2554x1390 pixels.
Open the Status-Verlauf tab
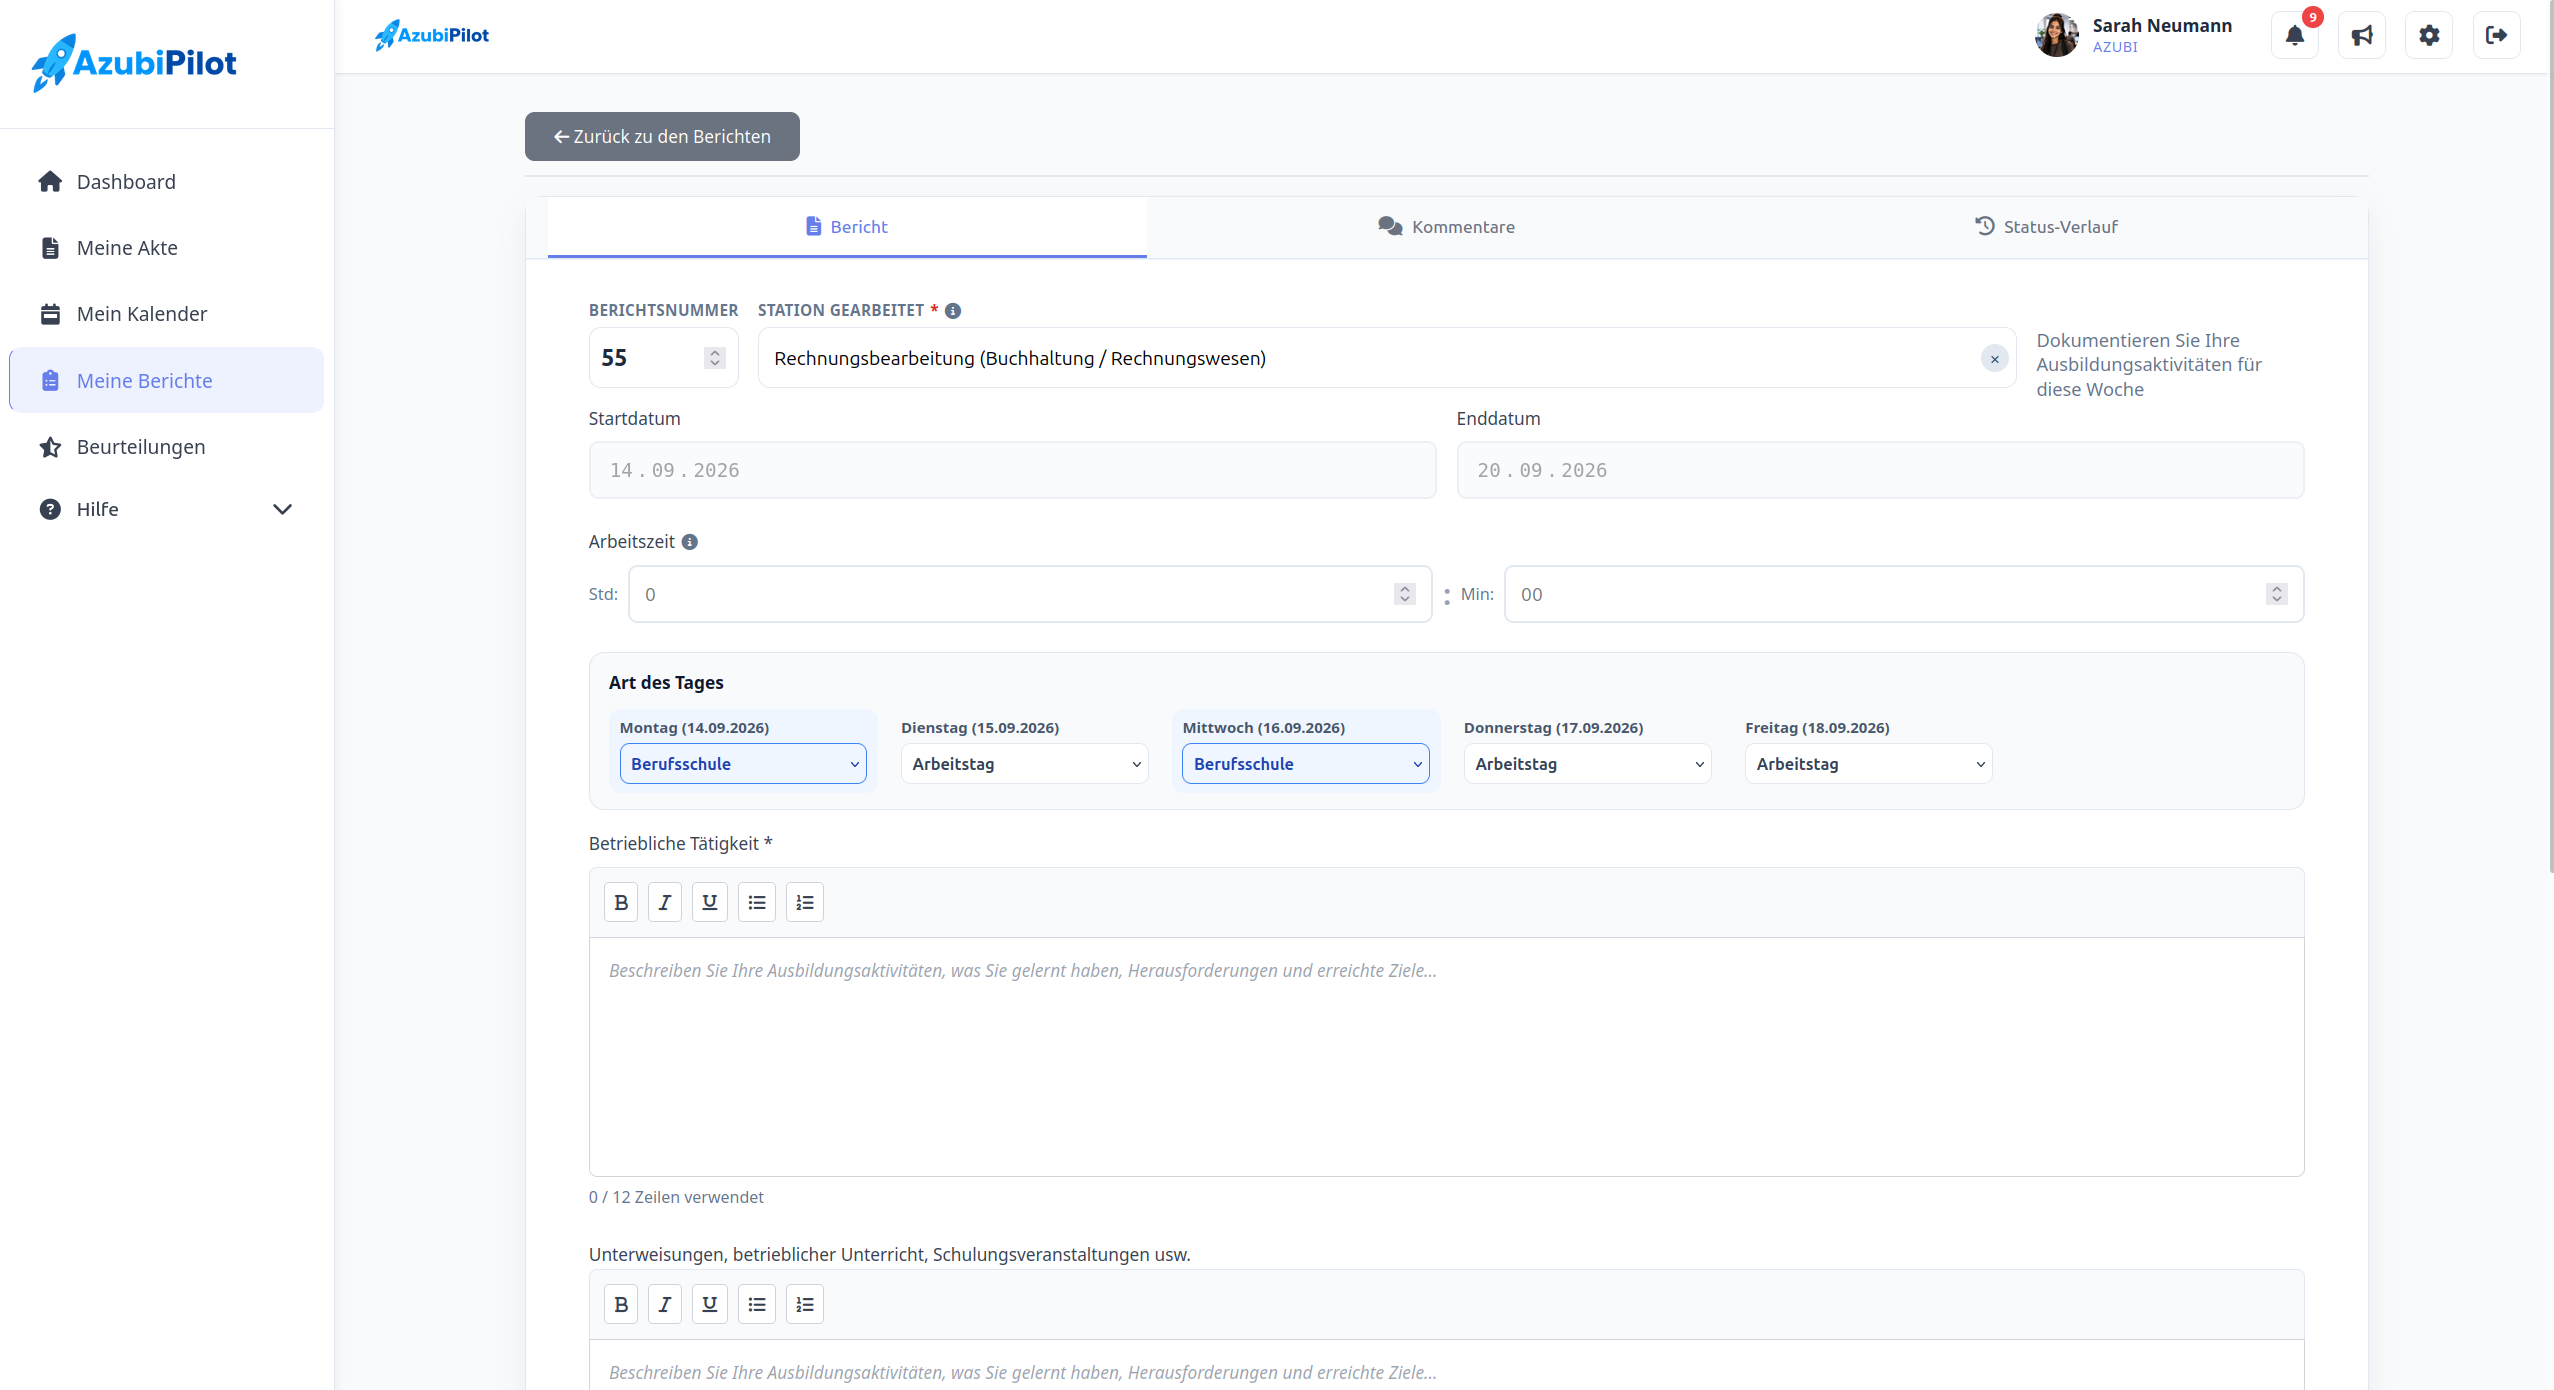point(2046,227)
